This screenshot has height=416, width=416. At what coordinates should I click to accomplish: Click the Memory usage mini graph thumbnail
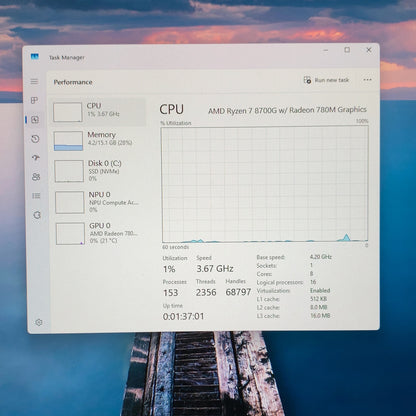(x=68, y=141)
